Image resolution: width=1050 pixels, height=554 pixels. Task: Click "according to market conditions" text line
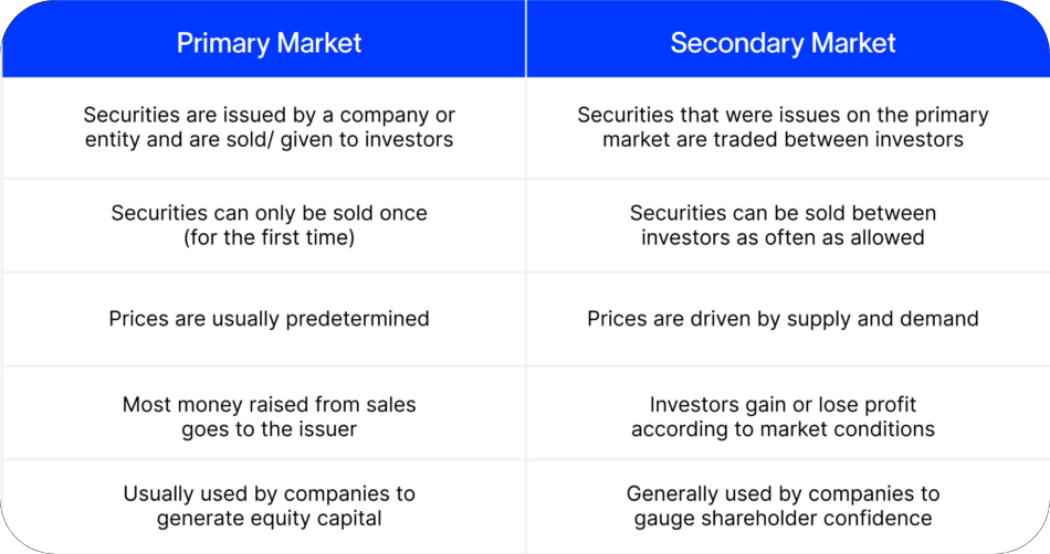tap(783, 429)
